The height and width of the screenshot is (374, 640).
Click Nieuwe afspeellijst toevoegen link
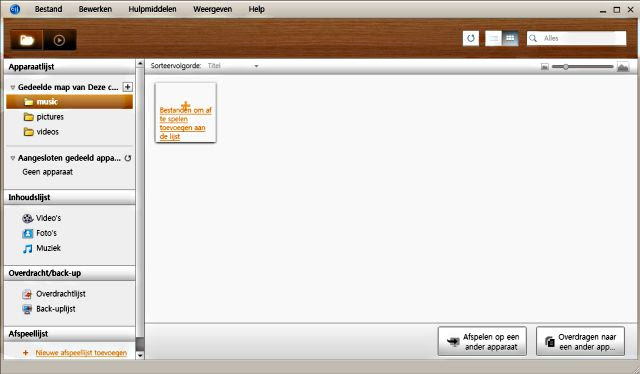click(81, 353)
